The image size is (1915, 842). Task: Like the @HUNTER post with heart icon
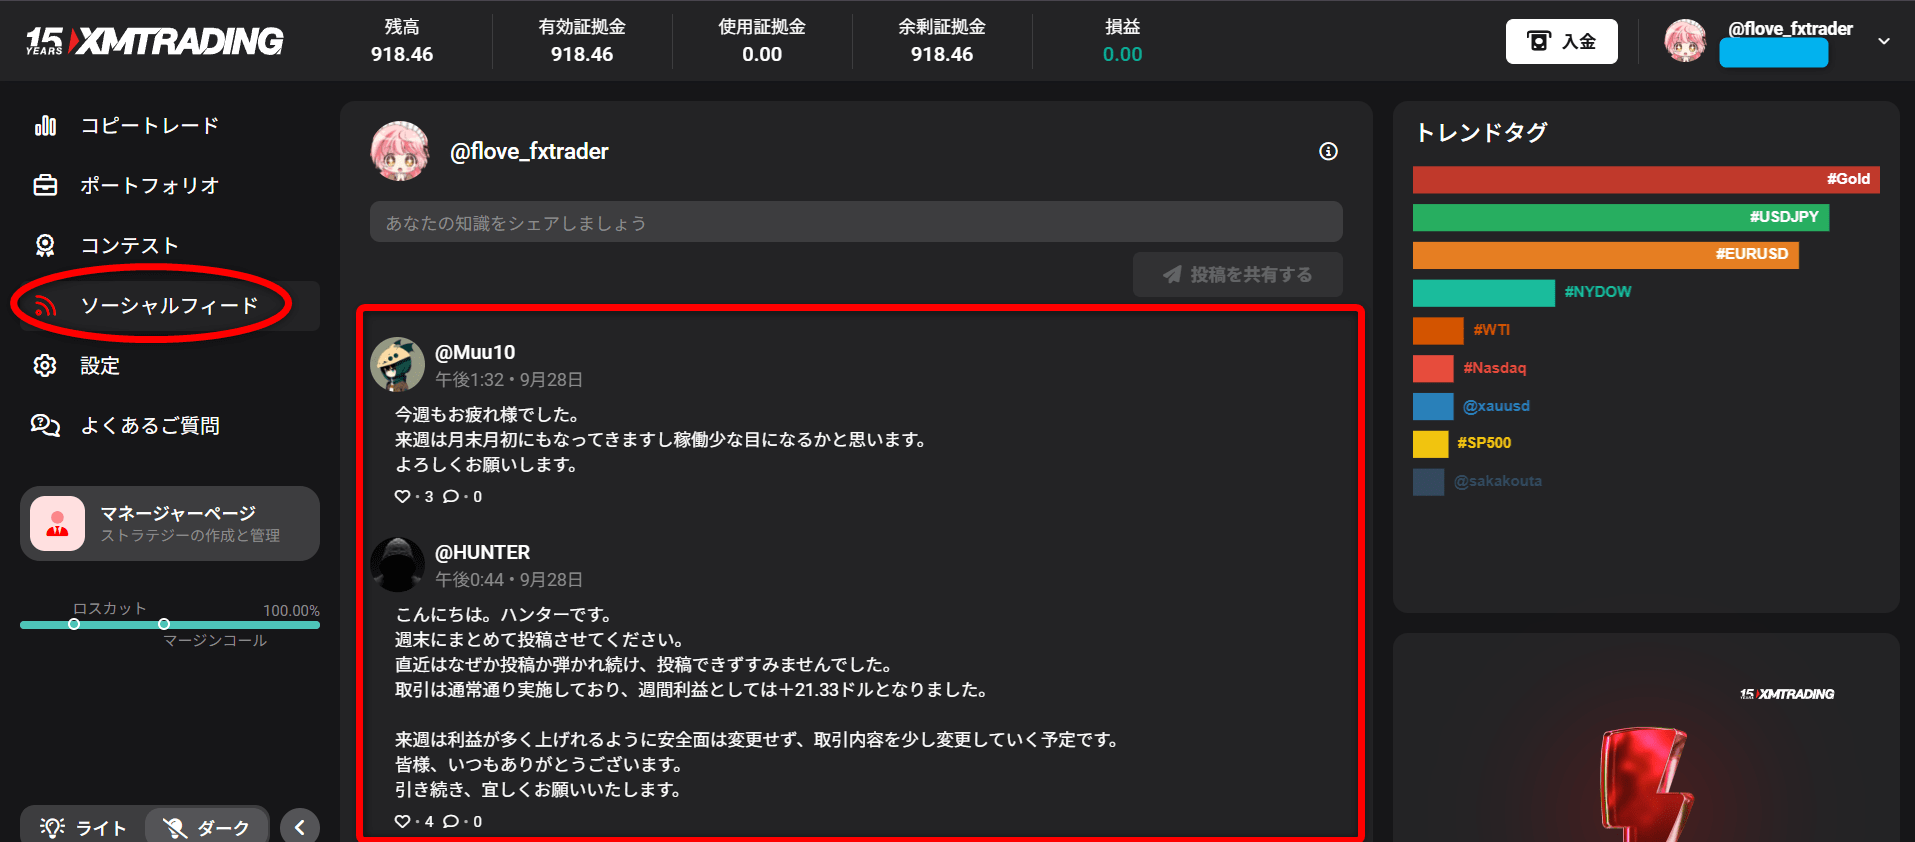[x=402, y=821]
